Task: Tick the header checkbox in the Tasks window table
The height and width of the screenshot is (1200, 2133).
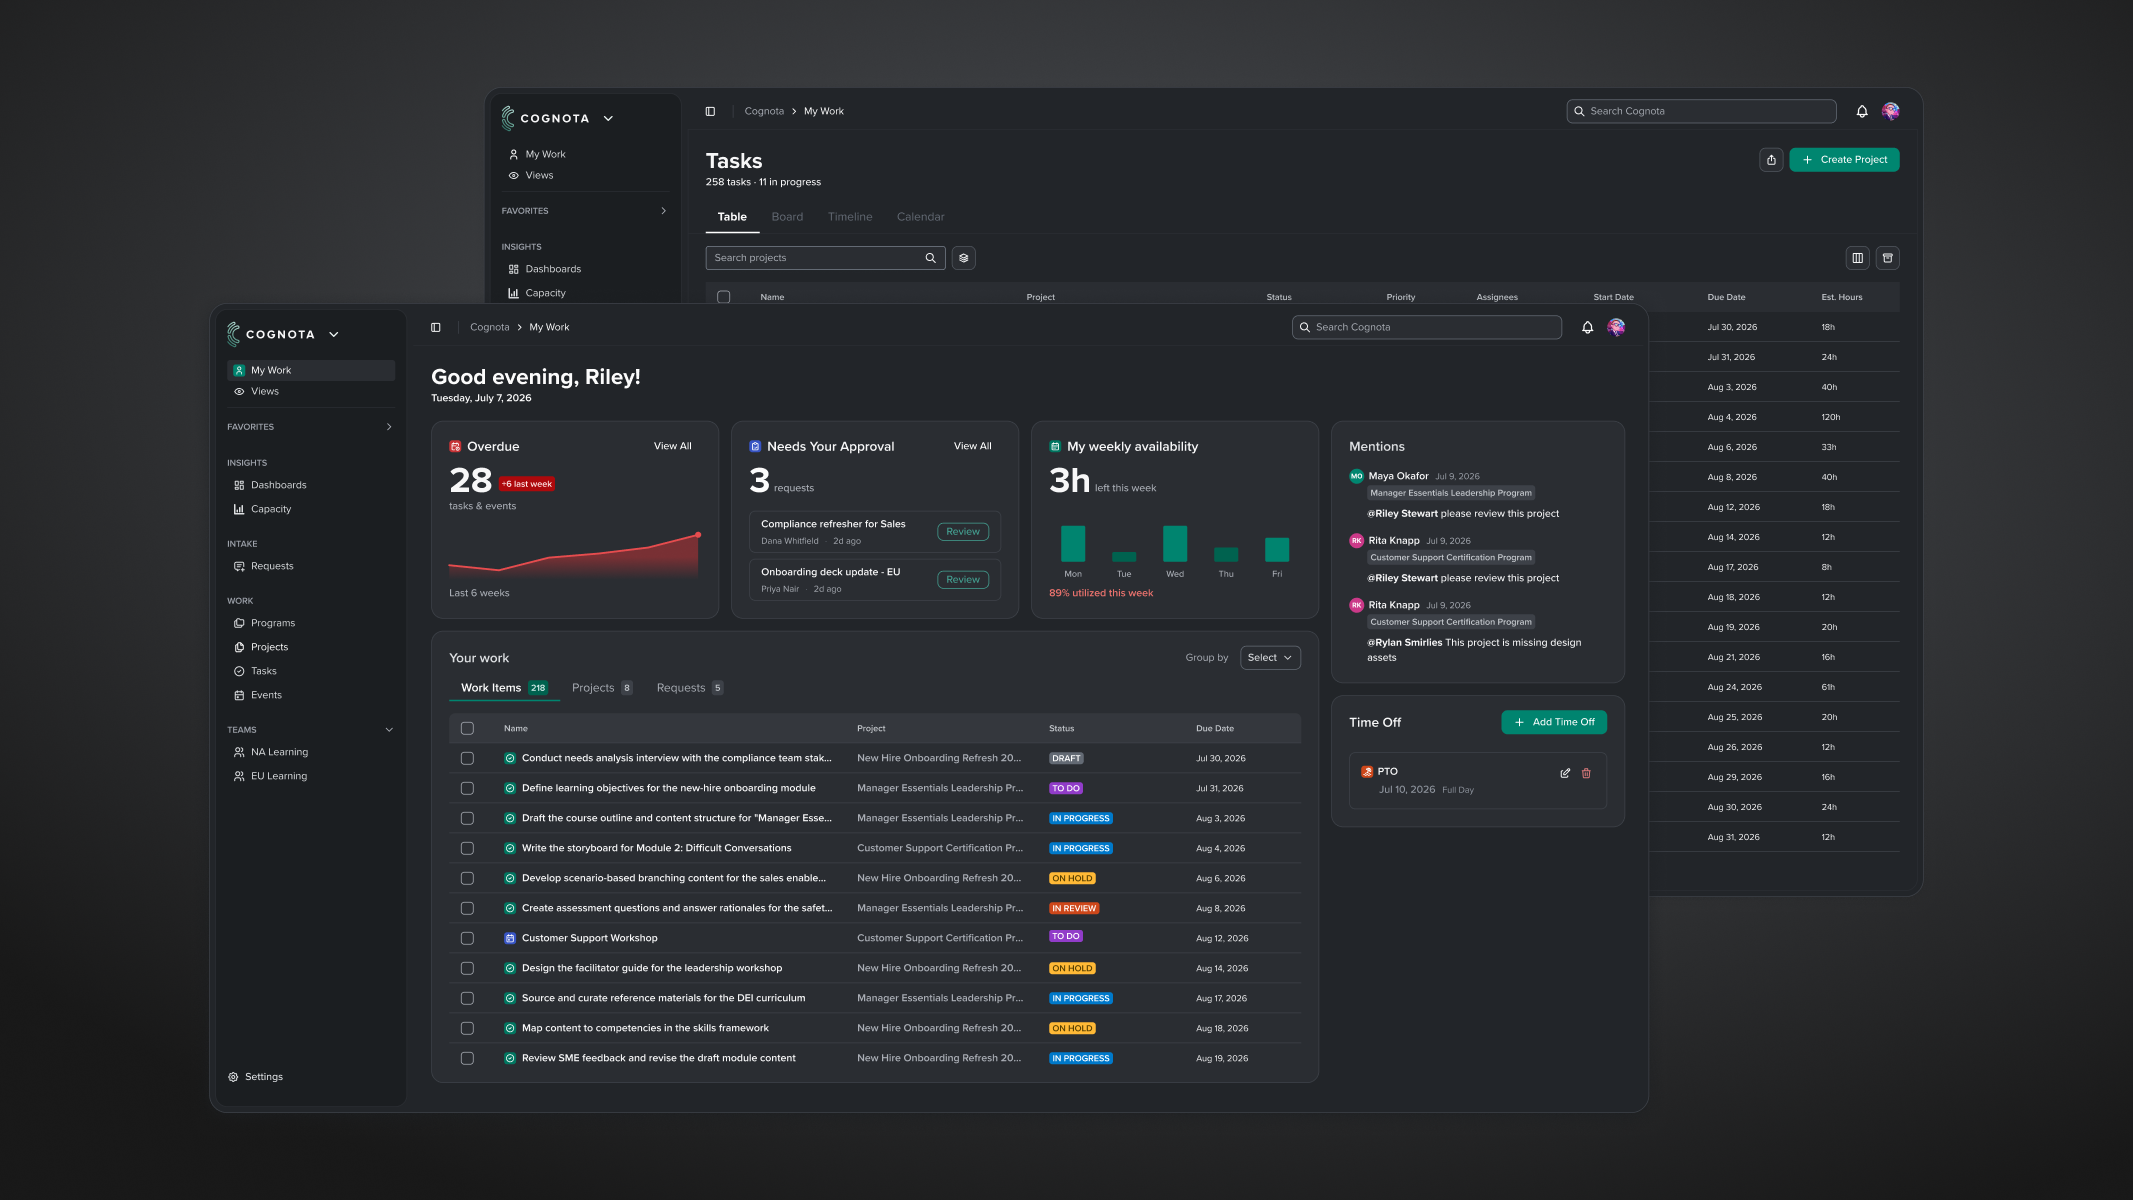Action: [724, 297]
